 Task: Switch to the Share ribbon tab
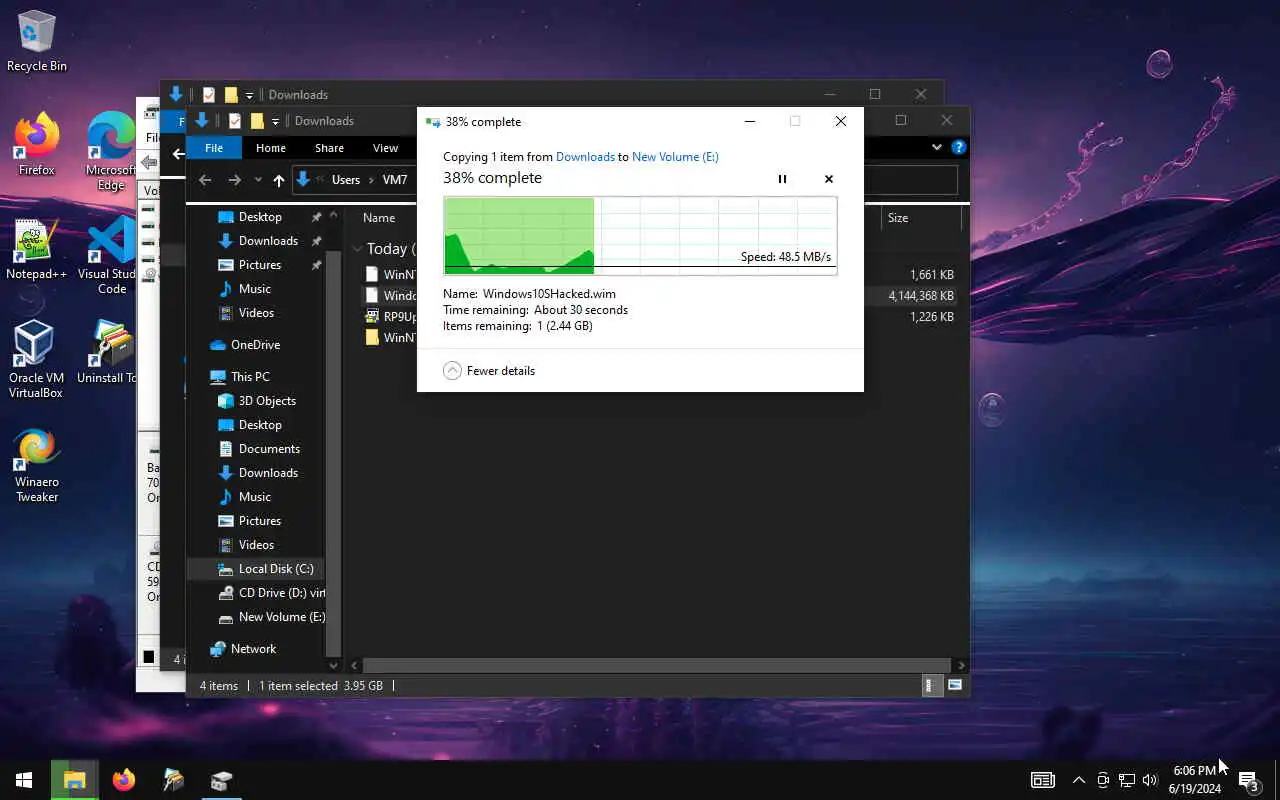[x=329, y=148]
